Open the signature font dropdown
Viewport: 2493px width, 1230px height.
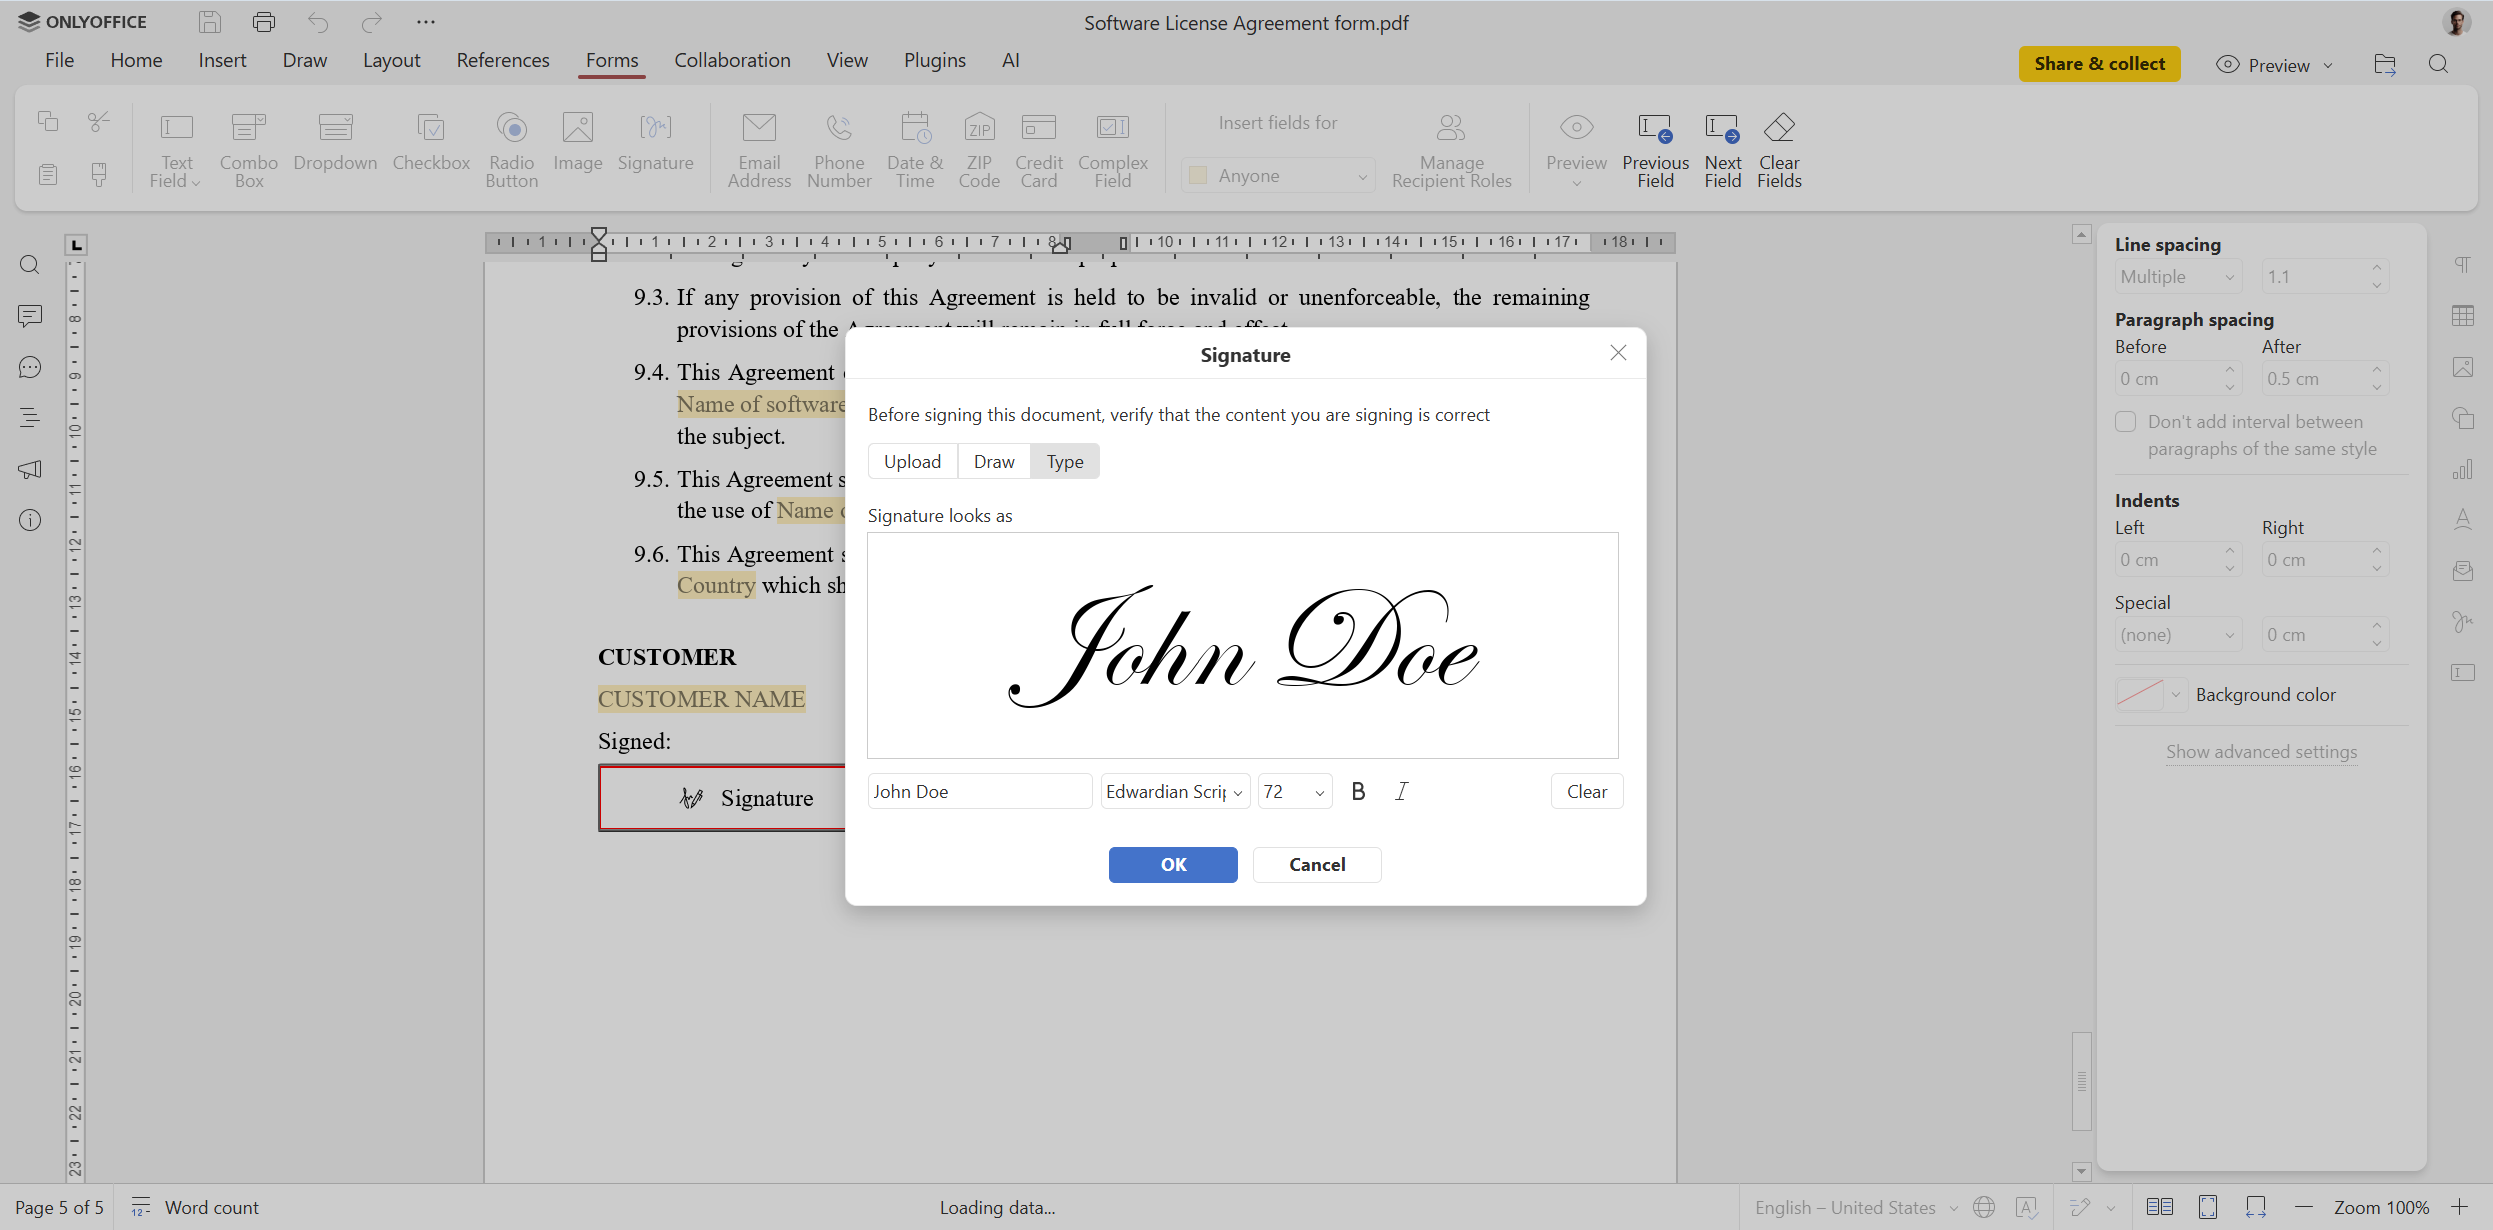coord(1172,790)
